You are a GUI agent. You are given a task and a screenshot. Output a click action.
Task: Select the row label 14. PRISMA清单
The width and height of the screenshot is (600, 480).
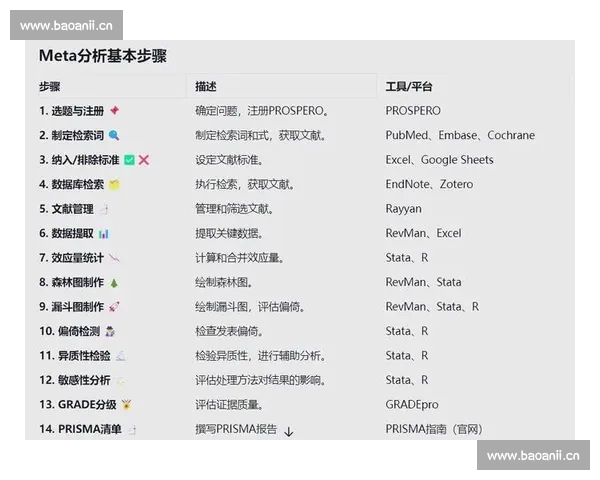coord(80,429)
